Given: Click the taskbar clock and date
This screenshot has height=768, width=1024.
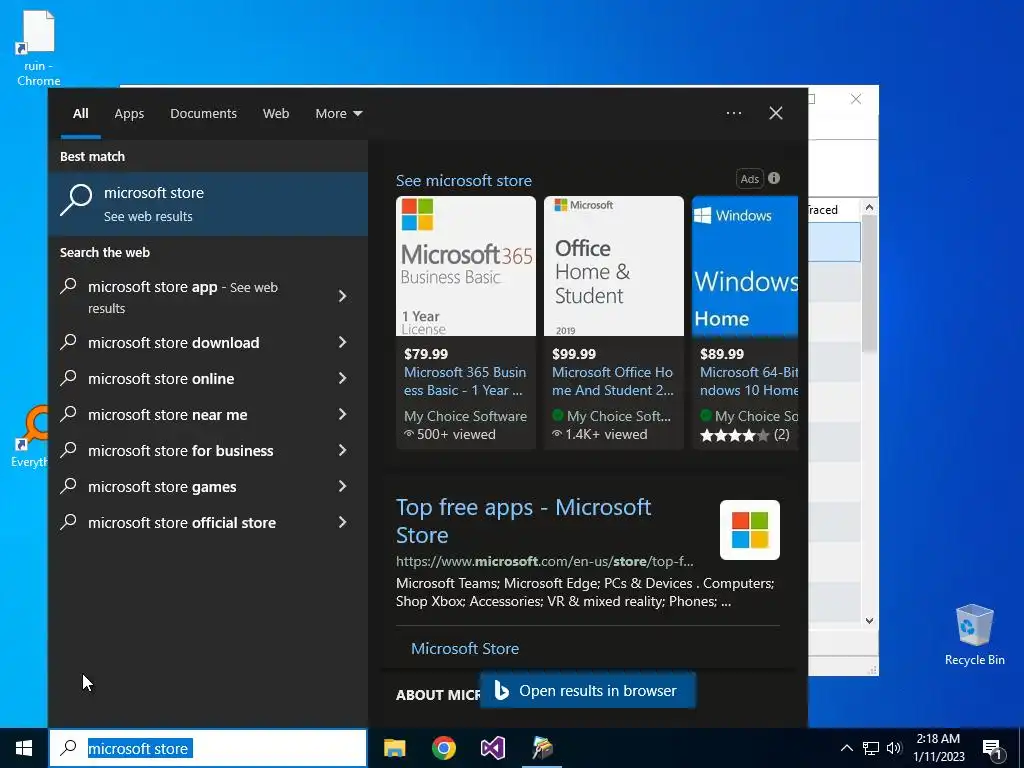Looking at the screenshot, I should coord(938,748).
